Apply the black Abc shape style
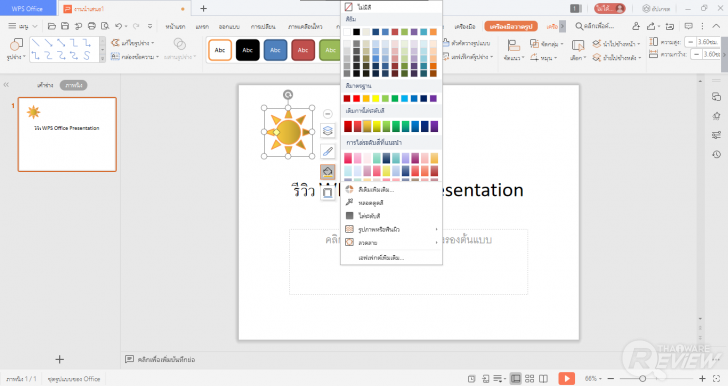Viewport: 728px width, 386px height. [x=247, y=50]
